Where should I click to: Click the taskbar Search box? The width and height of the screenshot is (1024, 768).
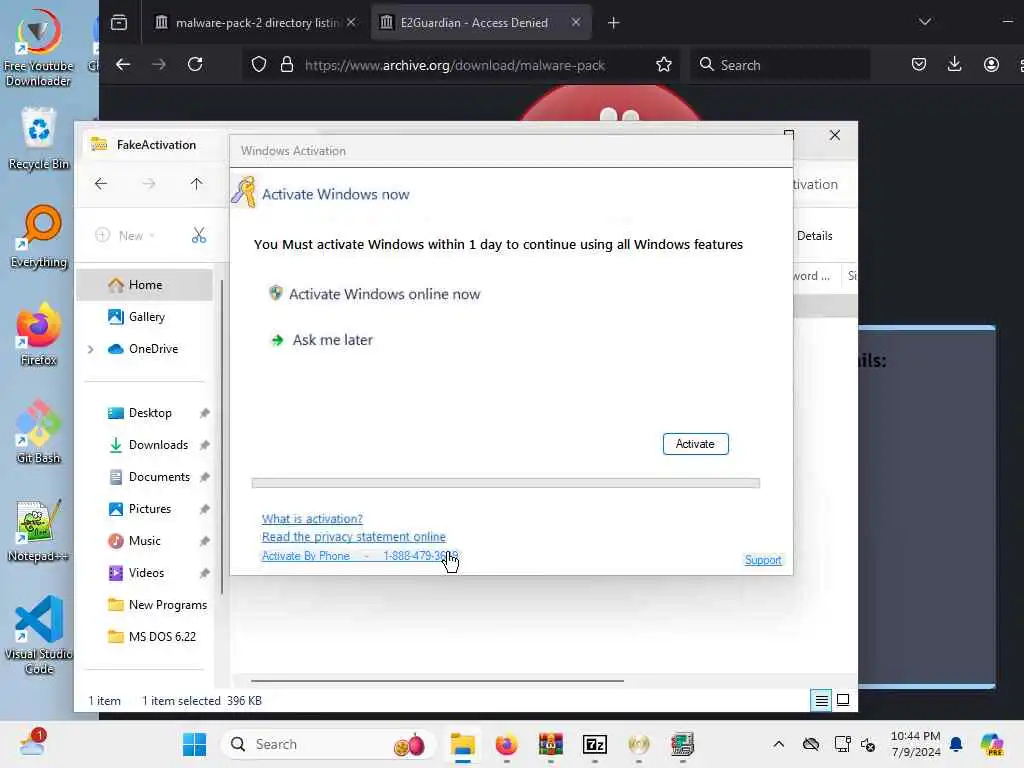[x=328, y=744]
